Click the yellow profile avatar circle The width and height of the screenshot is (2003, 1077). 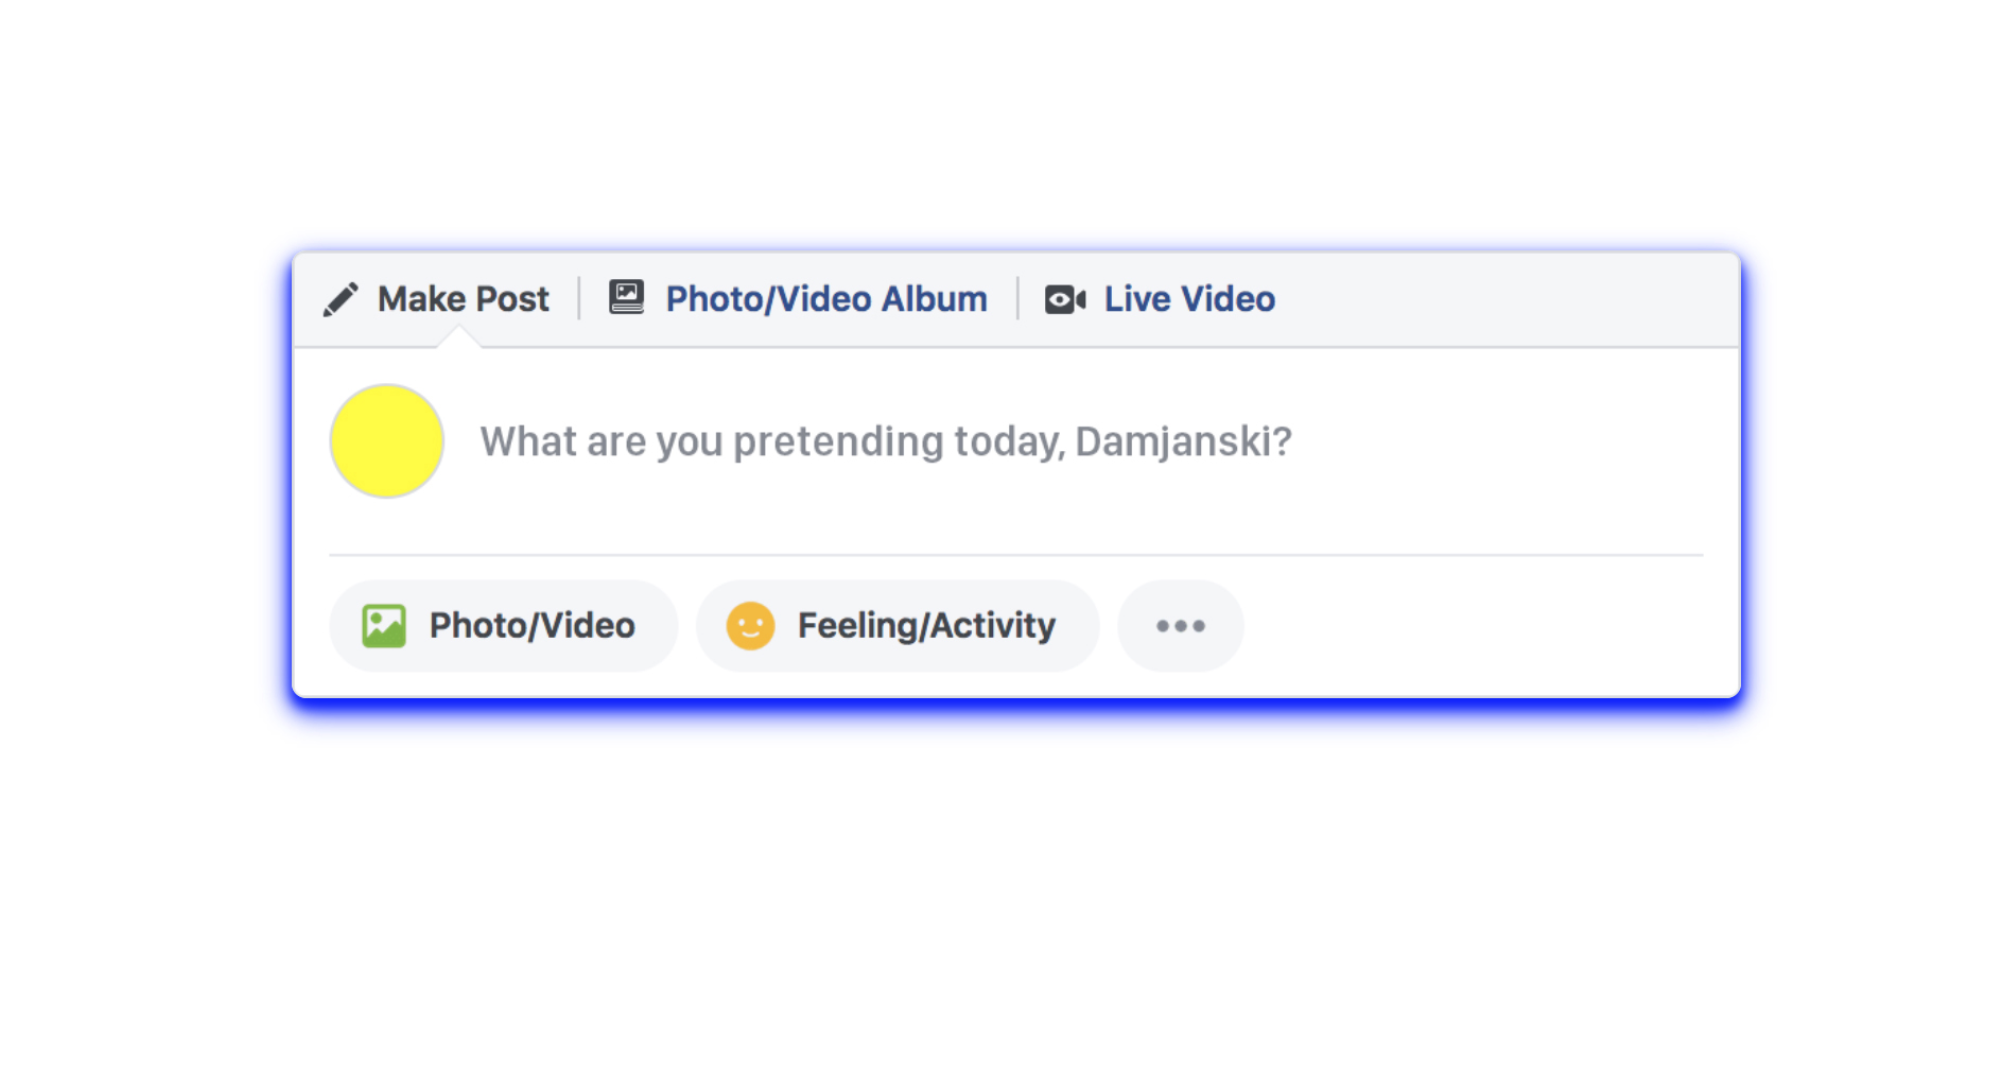tap(387, 441)
